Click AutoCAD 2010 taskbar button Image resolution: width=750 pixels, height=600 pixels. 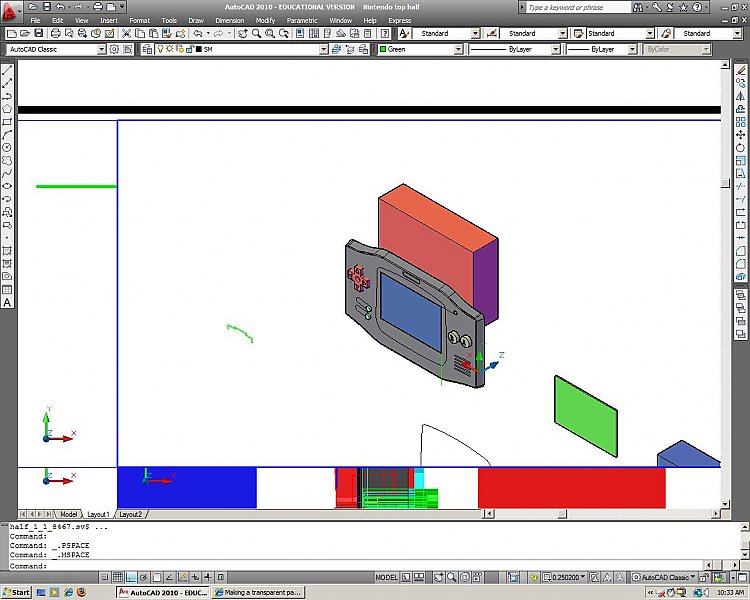tap(163, 592)
